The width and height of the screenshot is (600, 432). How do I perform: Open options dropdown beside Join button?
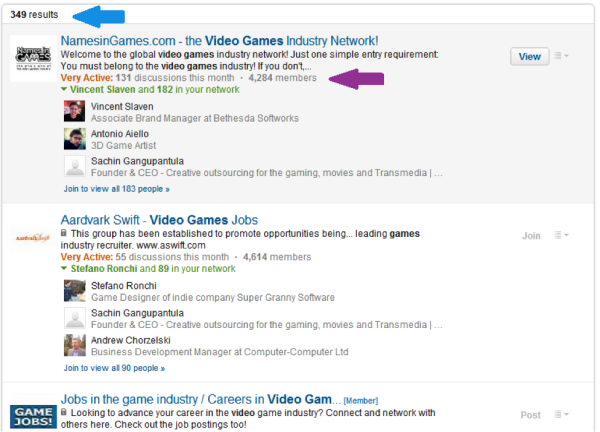tap(561, 235)
